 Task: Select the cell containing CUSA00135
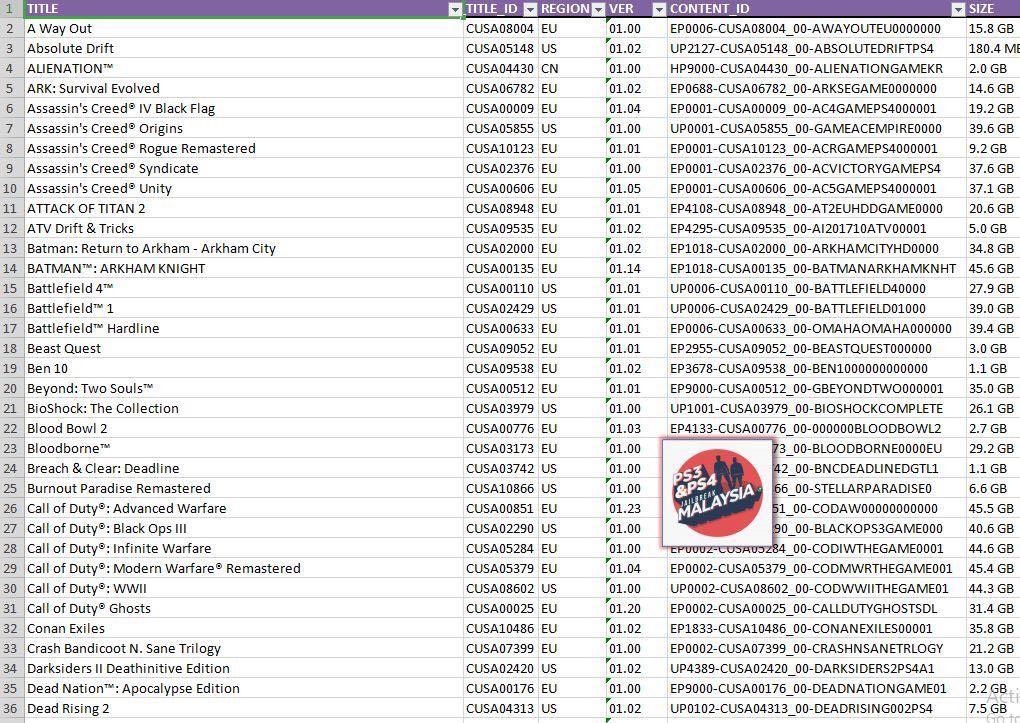[500, 268]
